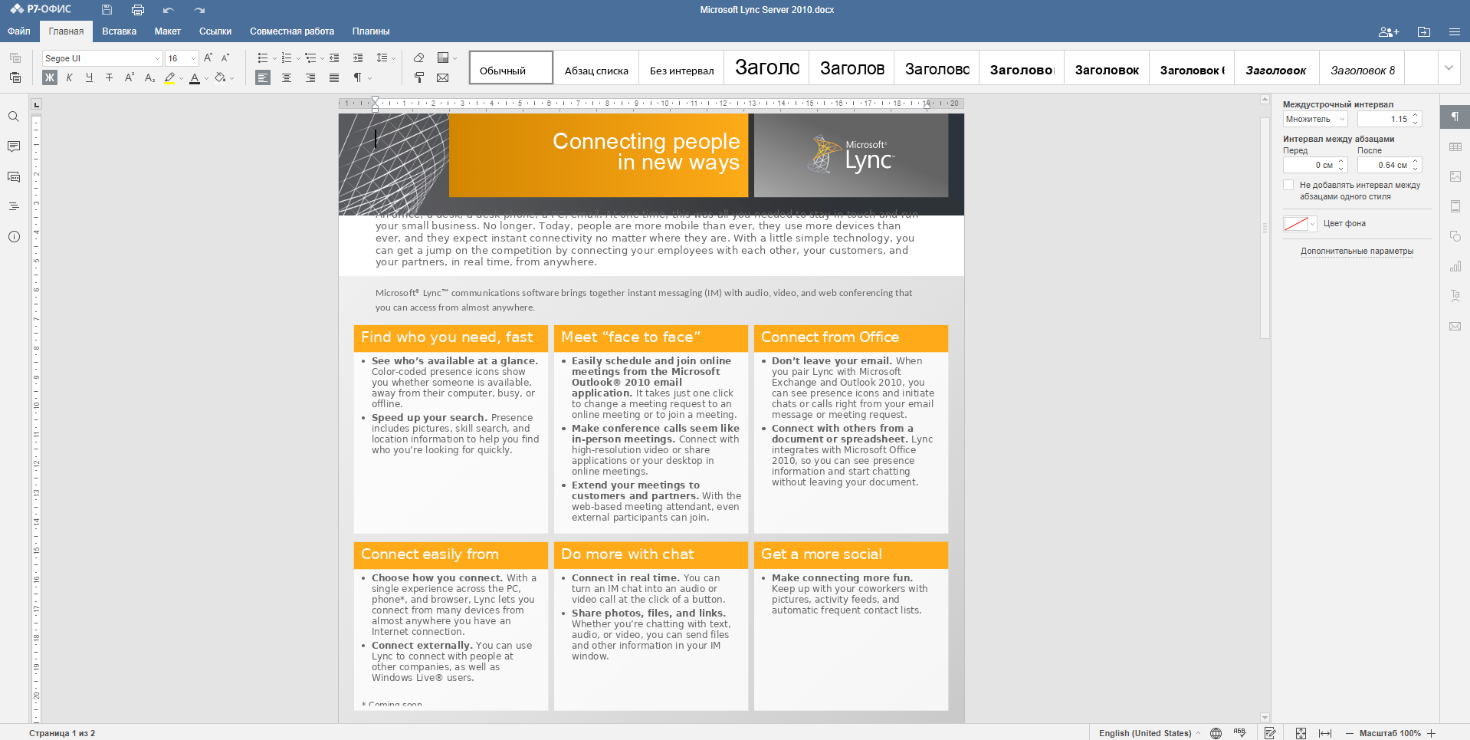Open the Множитель line spacing dropdown
Screen dimensions: 1470x740
click(x=1315, y=119)
